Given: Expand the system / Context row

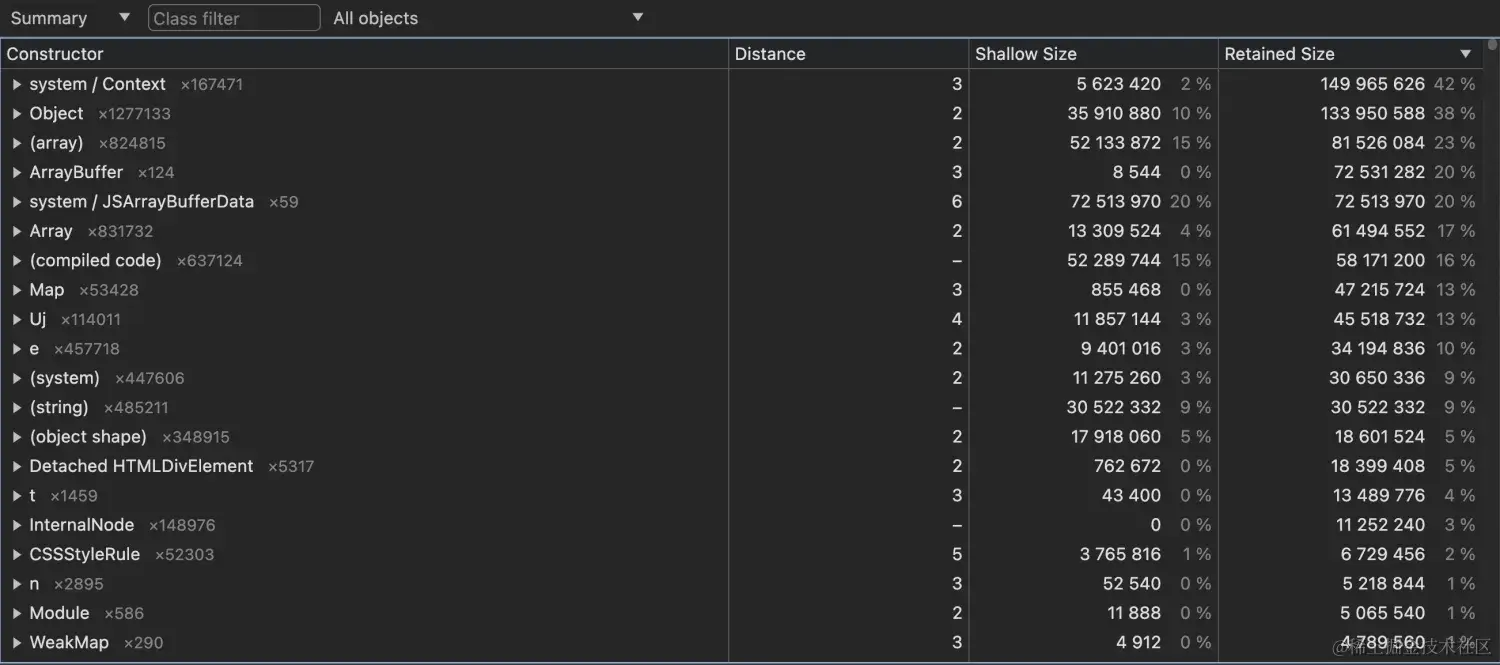Looking at the screenshot, I should (17, 84).
